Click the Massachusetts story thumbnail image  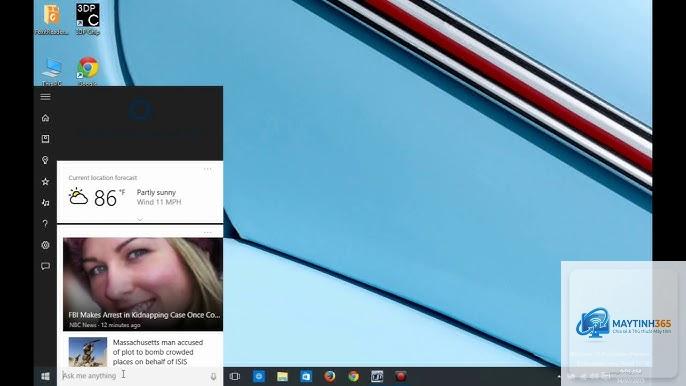(x=88, y=352)
